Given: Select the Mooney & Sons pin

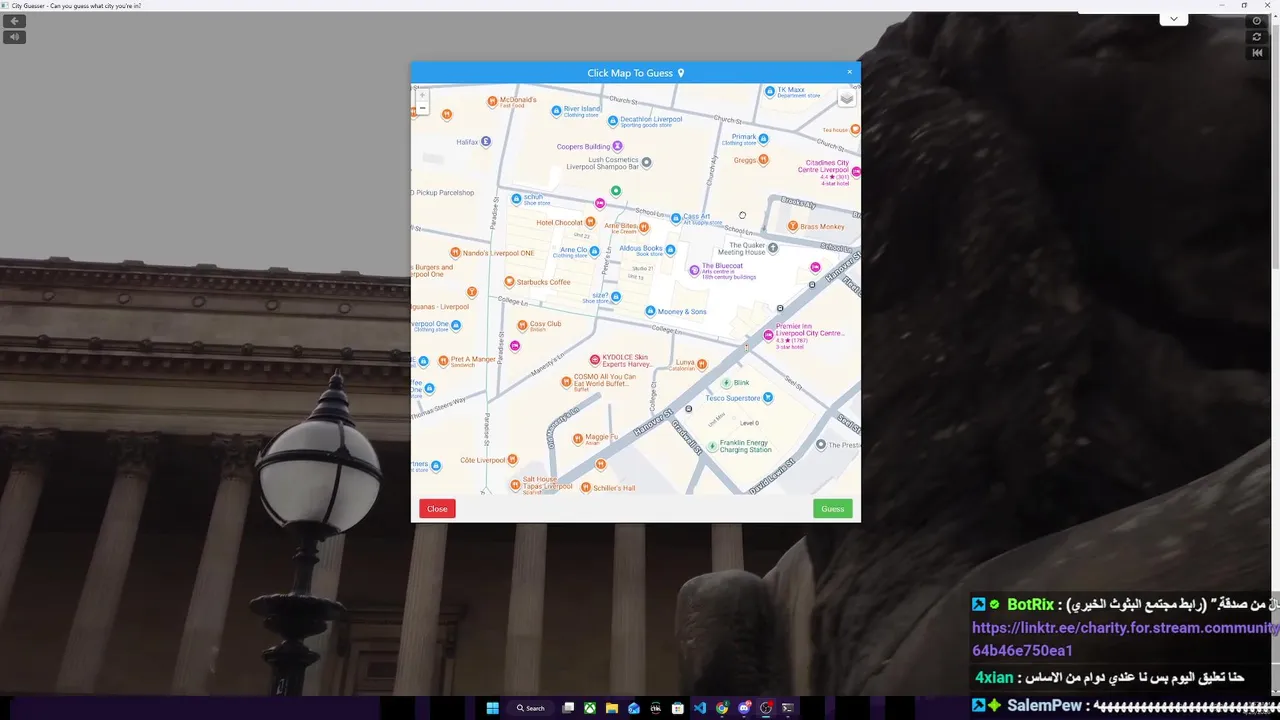Looking at the screenshot, I should coord(650,311).
